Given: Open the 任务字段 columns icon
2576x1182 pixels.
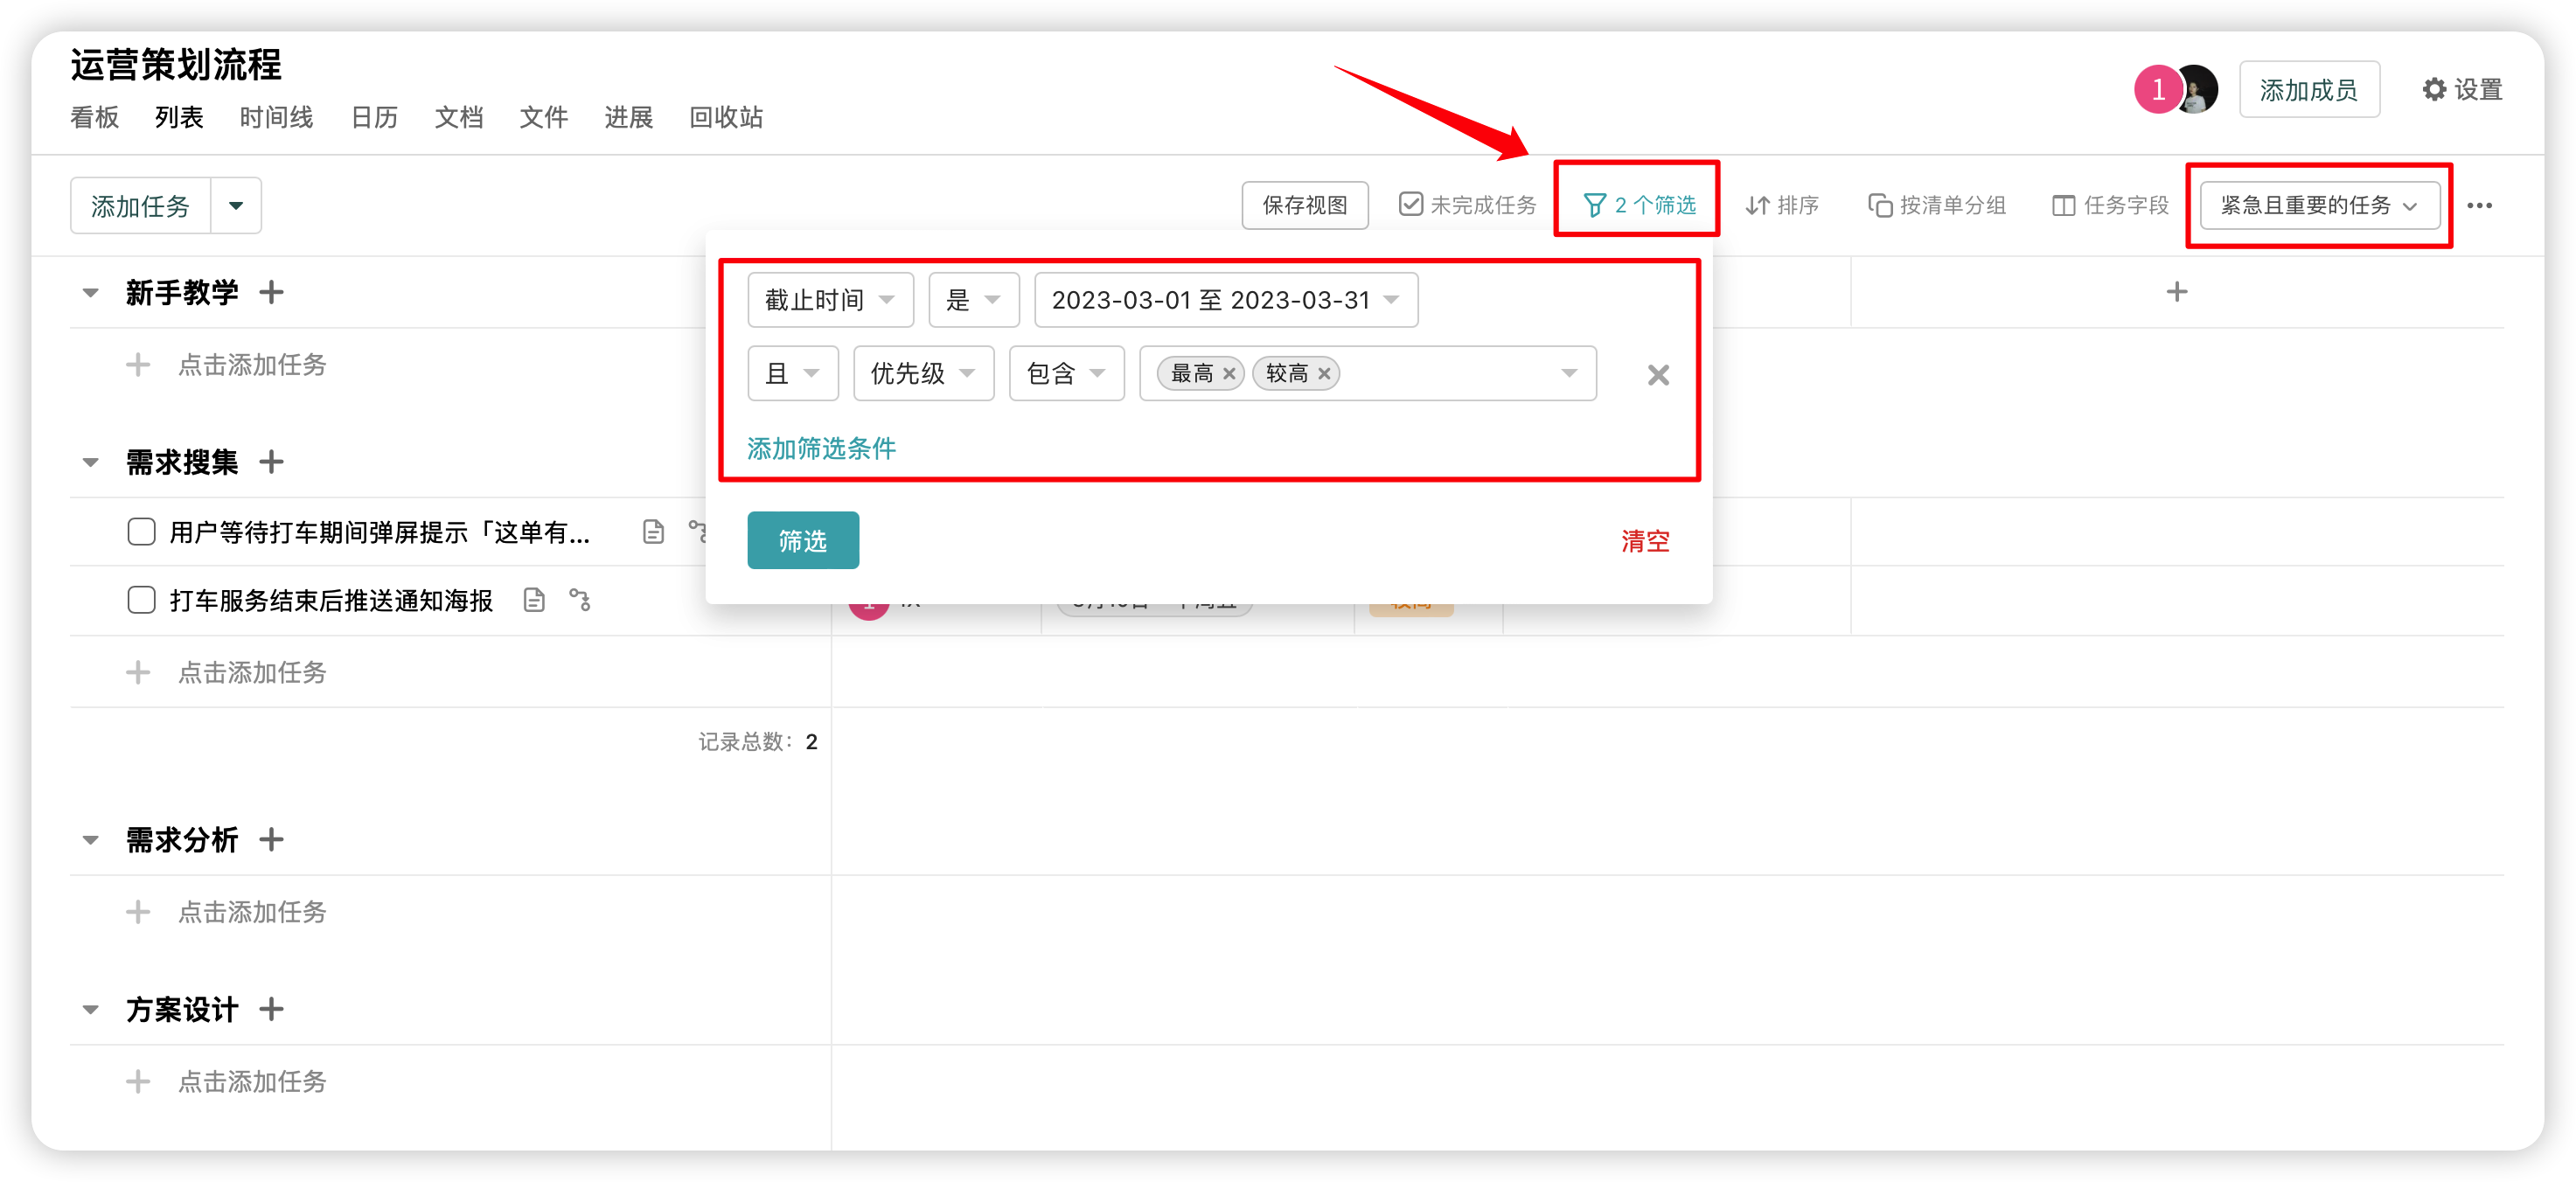Looking at the screenshot, I should (x=2063, y=205).
